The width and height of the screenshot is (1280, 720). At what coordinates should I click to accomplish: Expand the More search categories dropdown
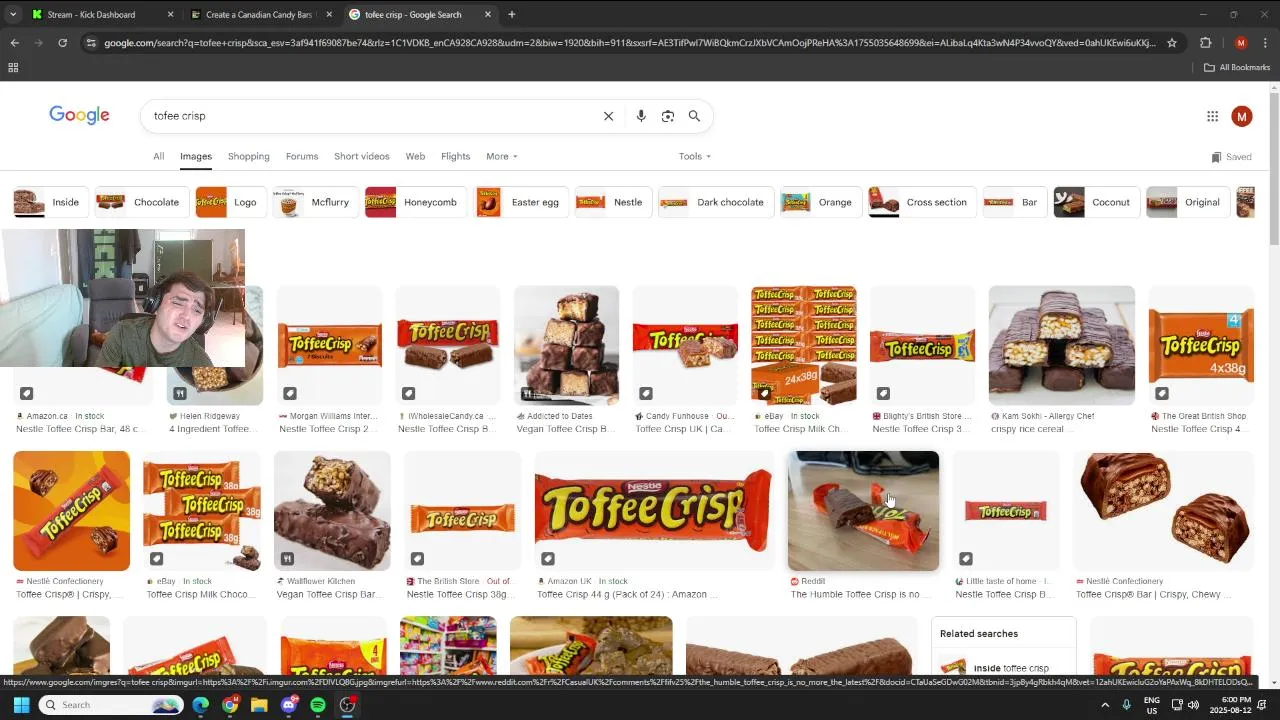coord(502,156)
